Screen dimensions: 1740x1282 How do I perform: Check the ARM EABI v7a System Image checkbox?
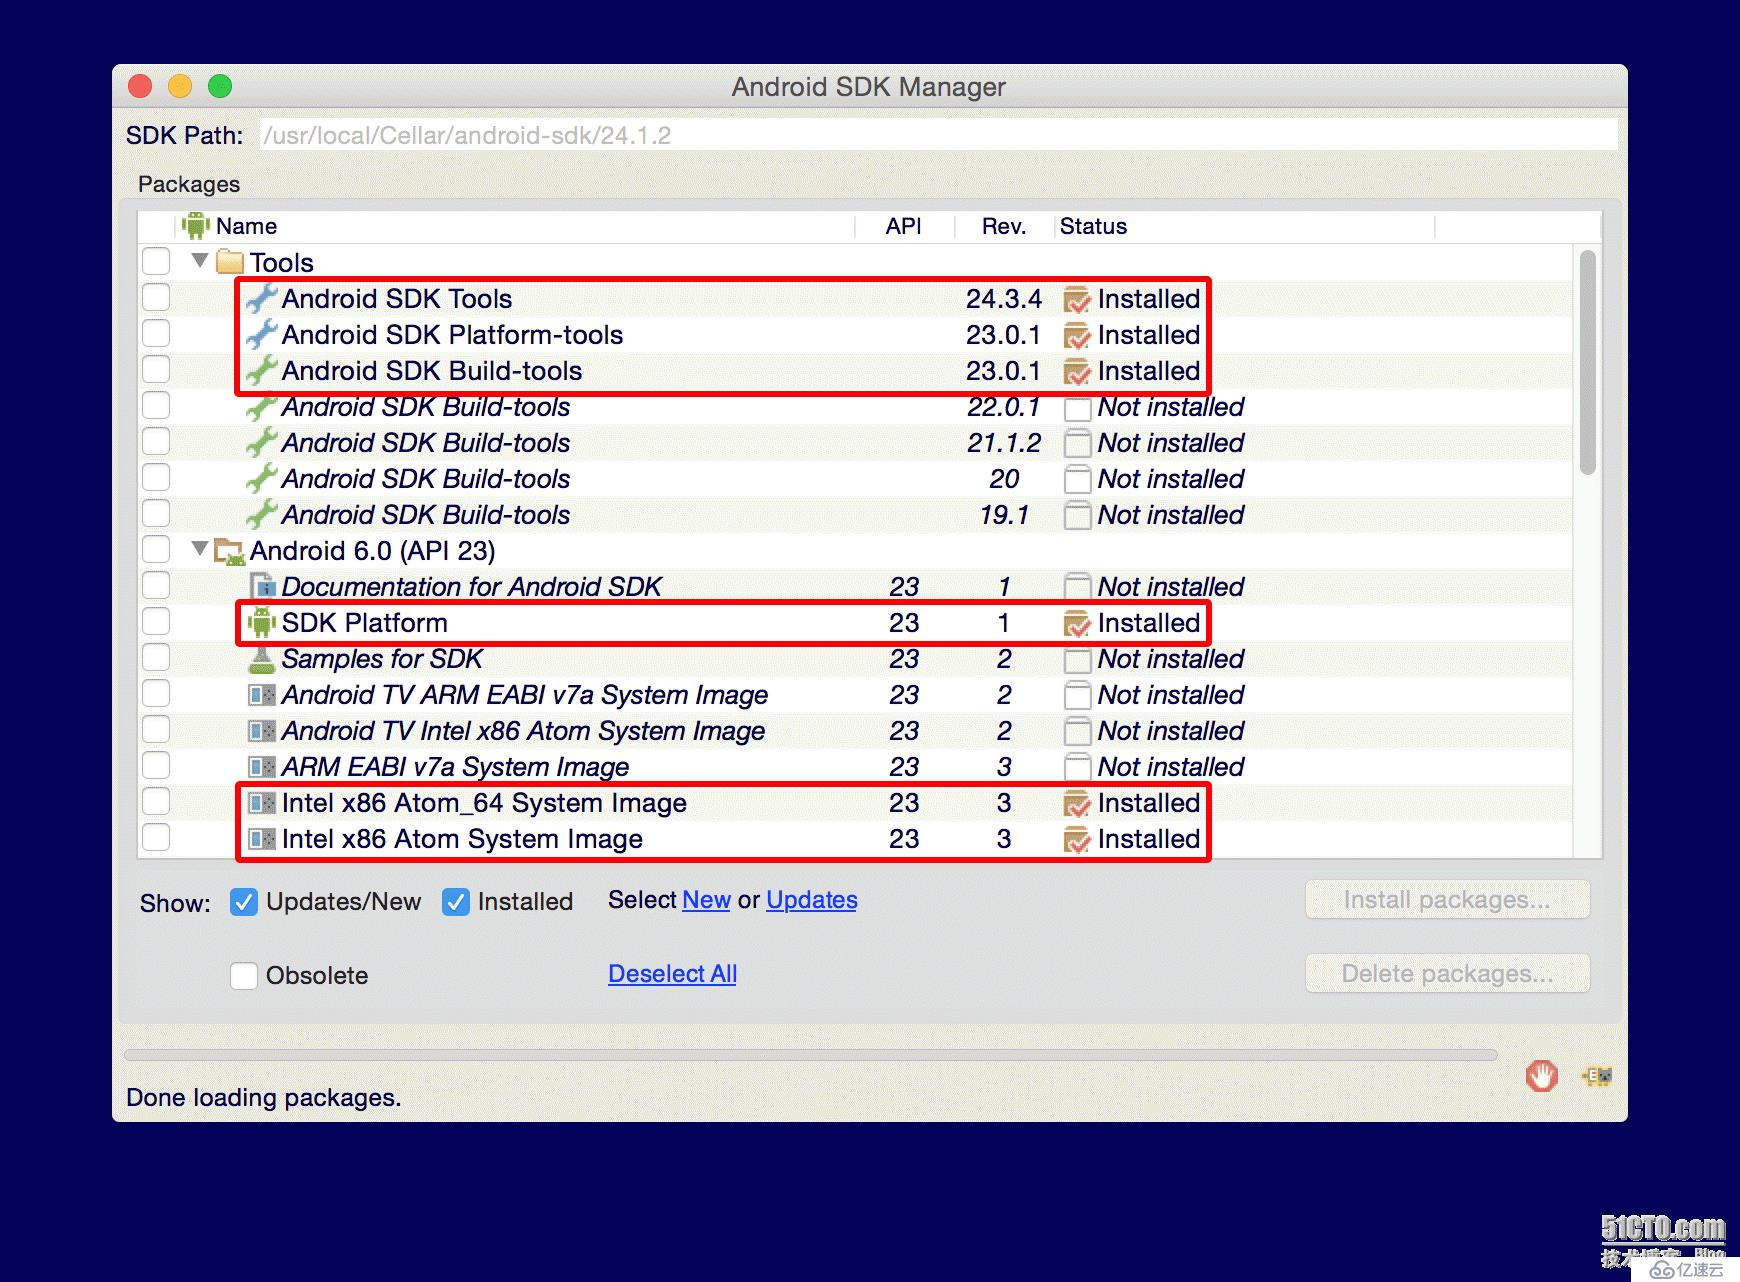click(156, 765)
